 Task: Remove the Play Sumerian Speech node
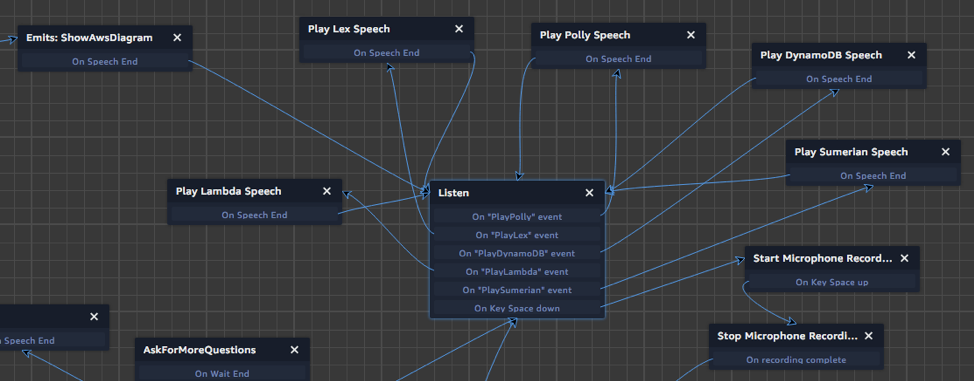click(945, 152)
